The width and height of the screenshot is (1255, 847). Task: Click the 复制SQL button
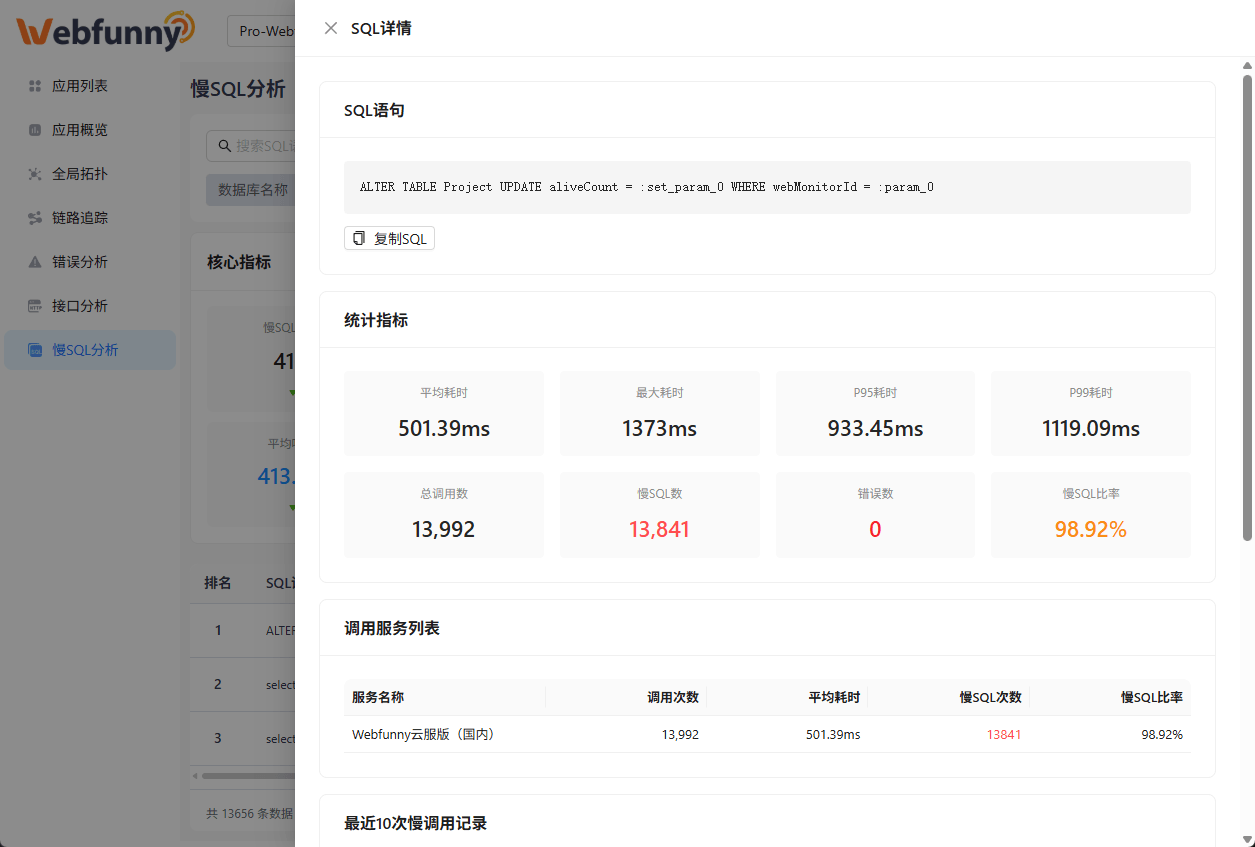tap(389, 238)
